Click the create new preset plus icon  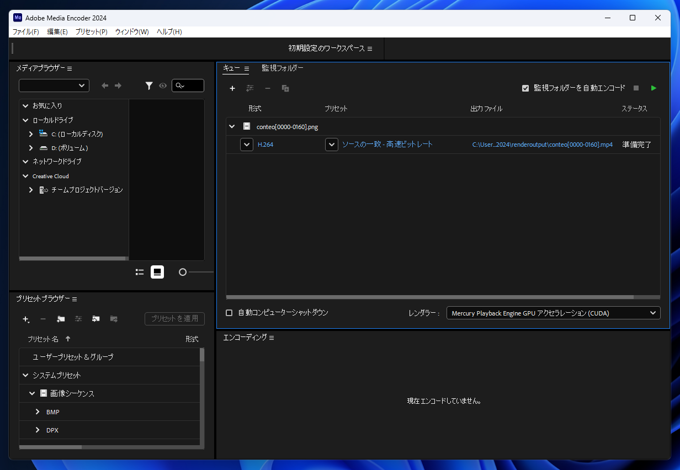click(x=26, y=319)
